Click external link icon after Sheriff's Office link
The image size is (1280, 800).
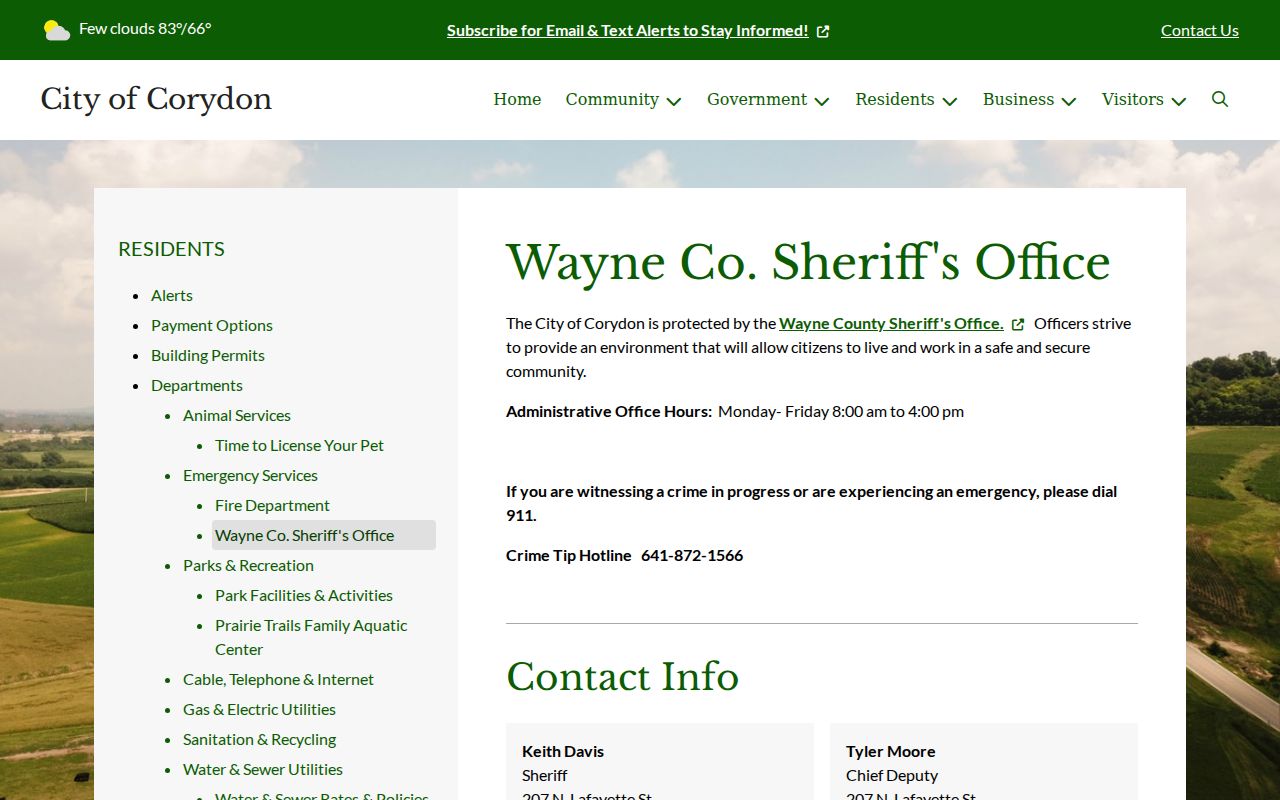click(x=1018, y=324)
